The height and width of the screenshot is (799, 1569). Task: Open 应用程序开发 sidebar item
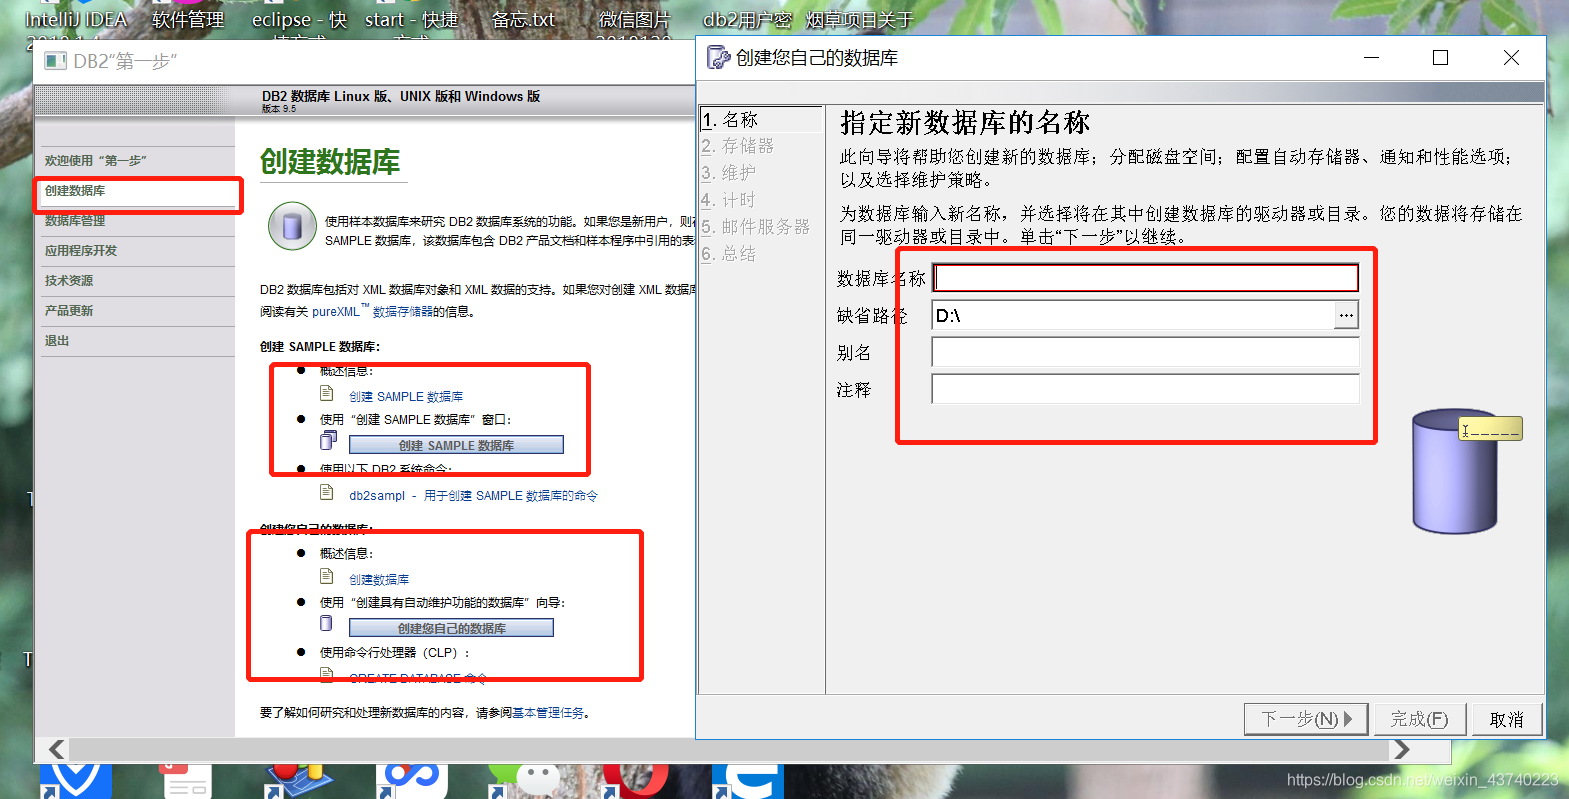81,251
